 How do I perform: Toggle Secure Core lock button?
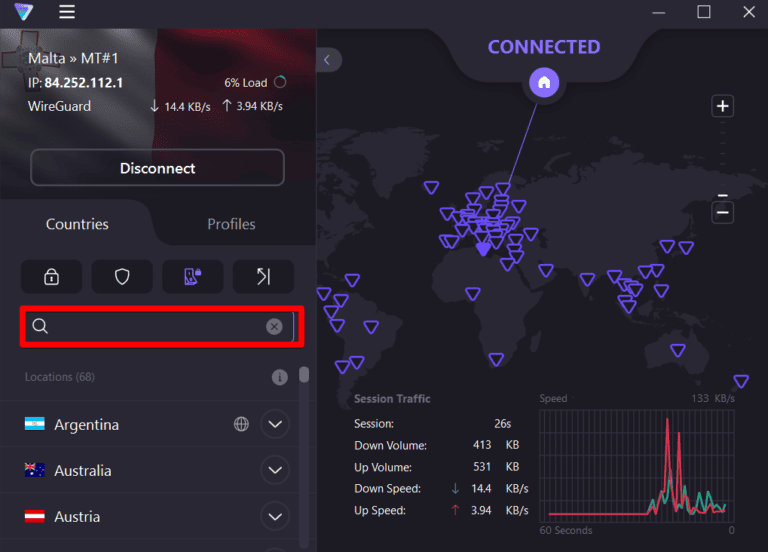pos(52,276)
